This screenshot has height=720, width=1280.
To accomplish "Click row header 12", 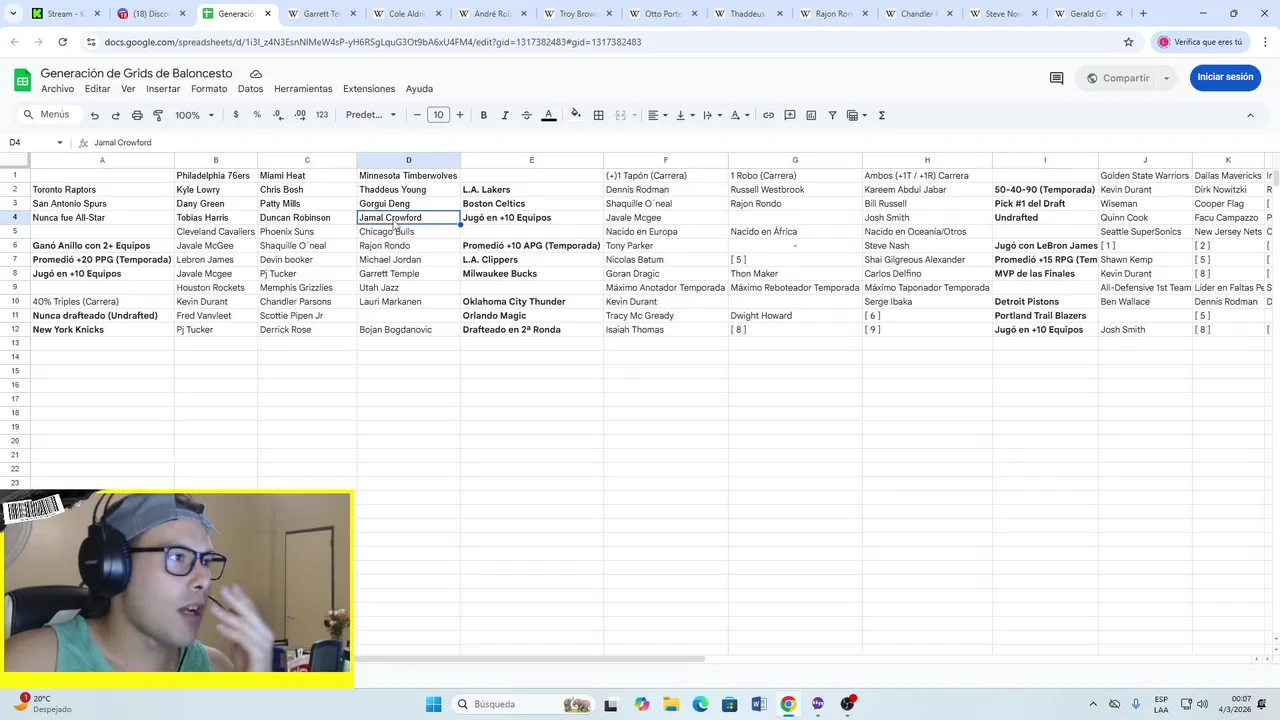I will pyautogui.click(x=15, y=330).
